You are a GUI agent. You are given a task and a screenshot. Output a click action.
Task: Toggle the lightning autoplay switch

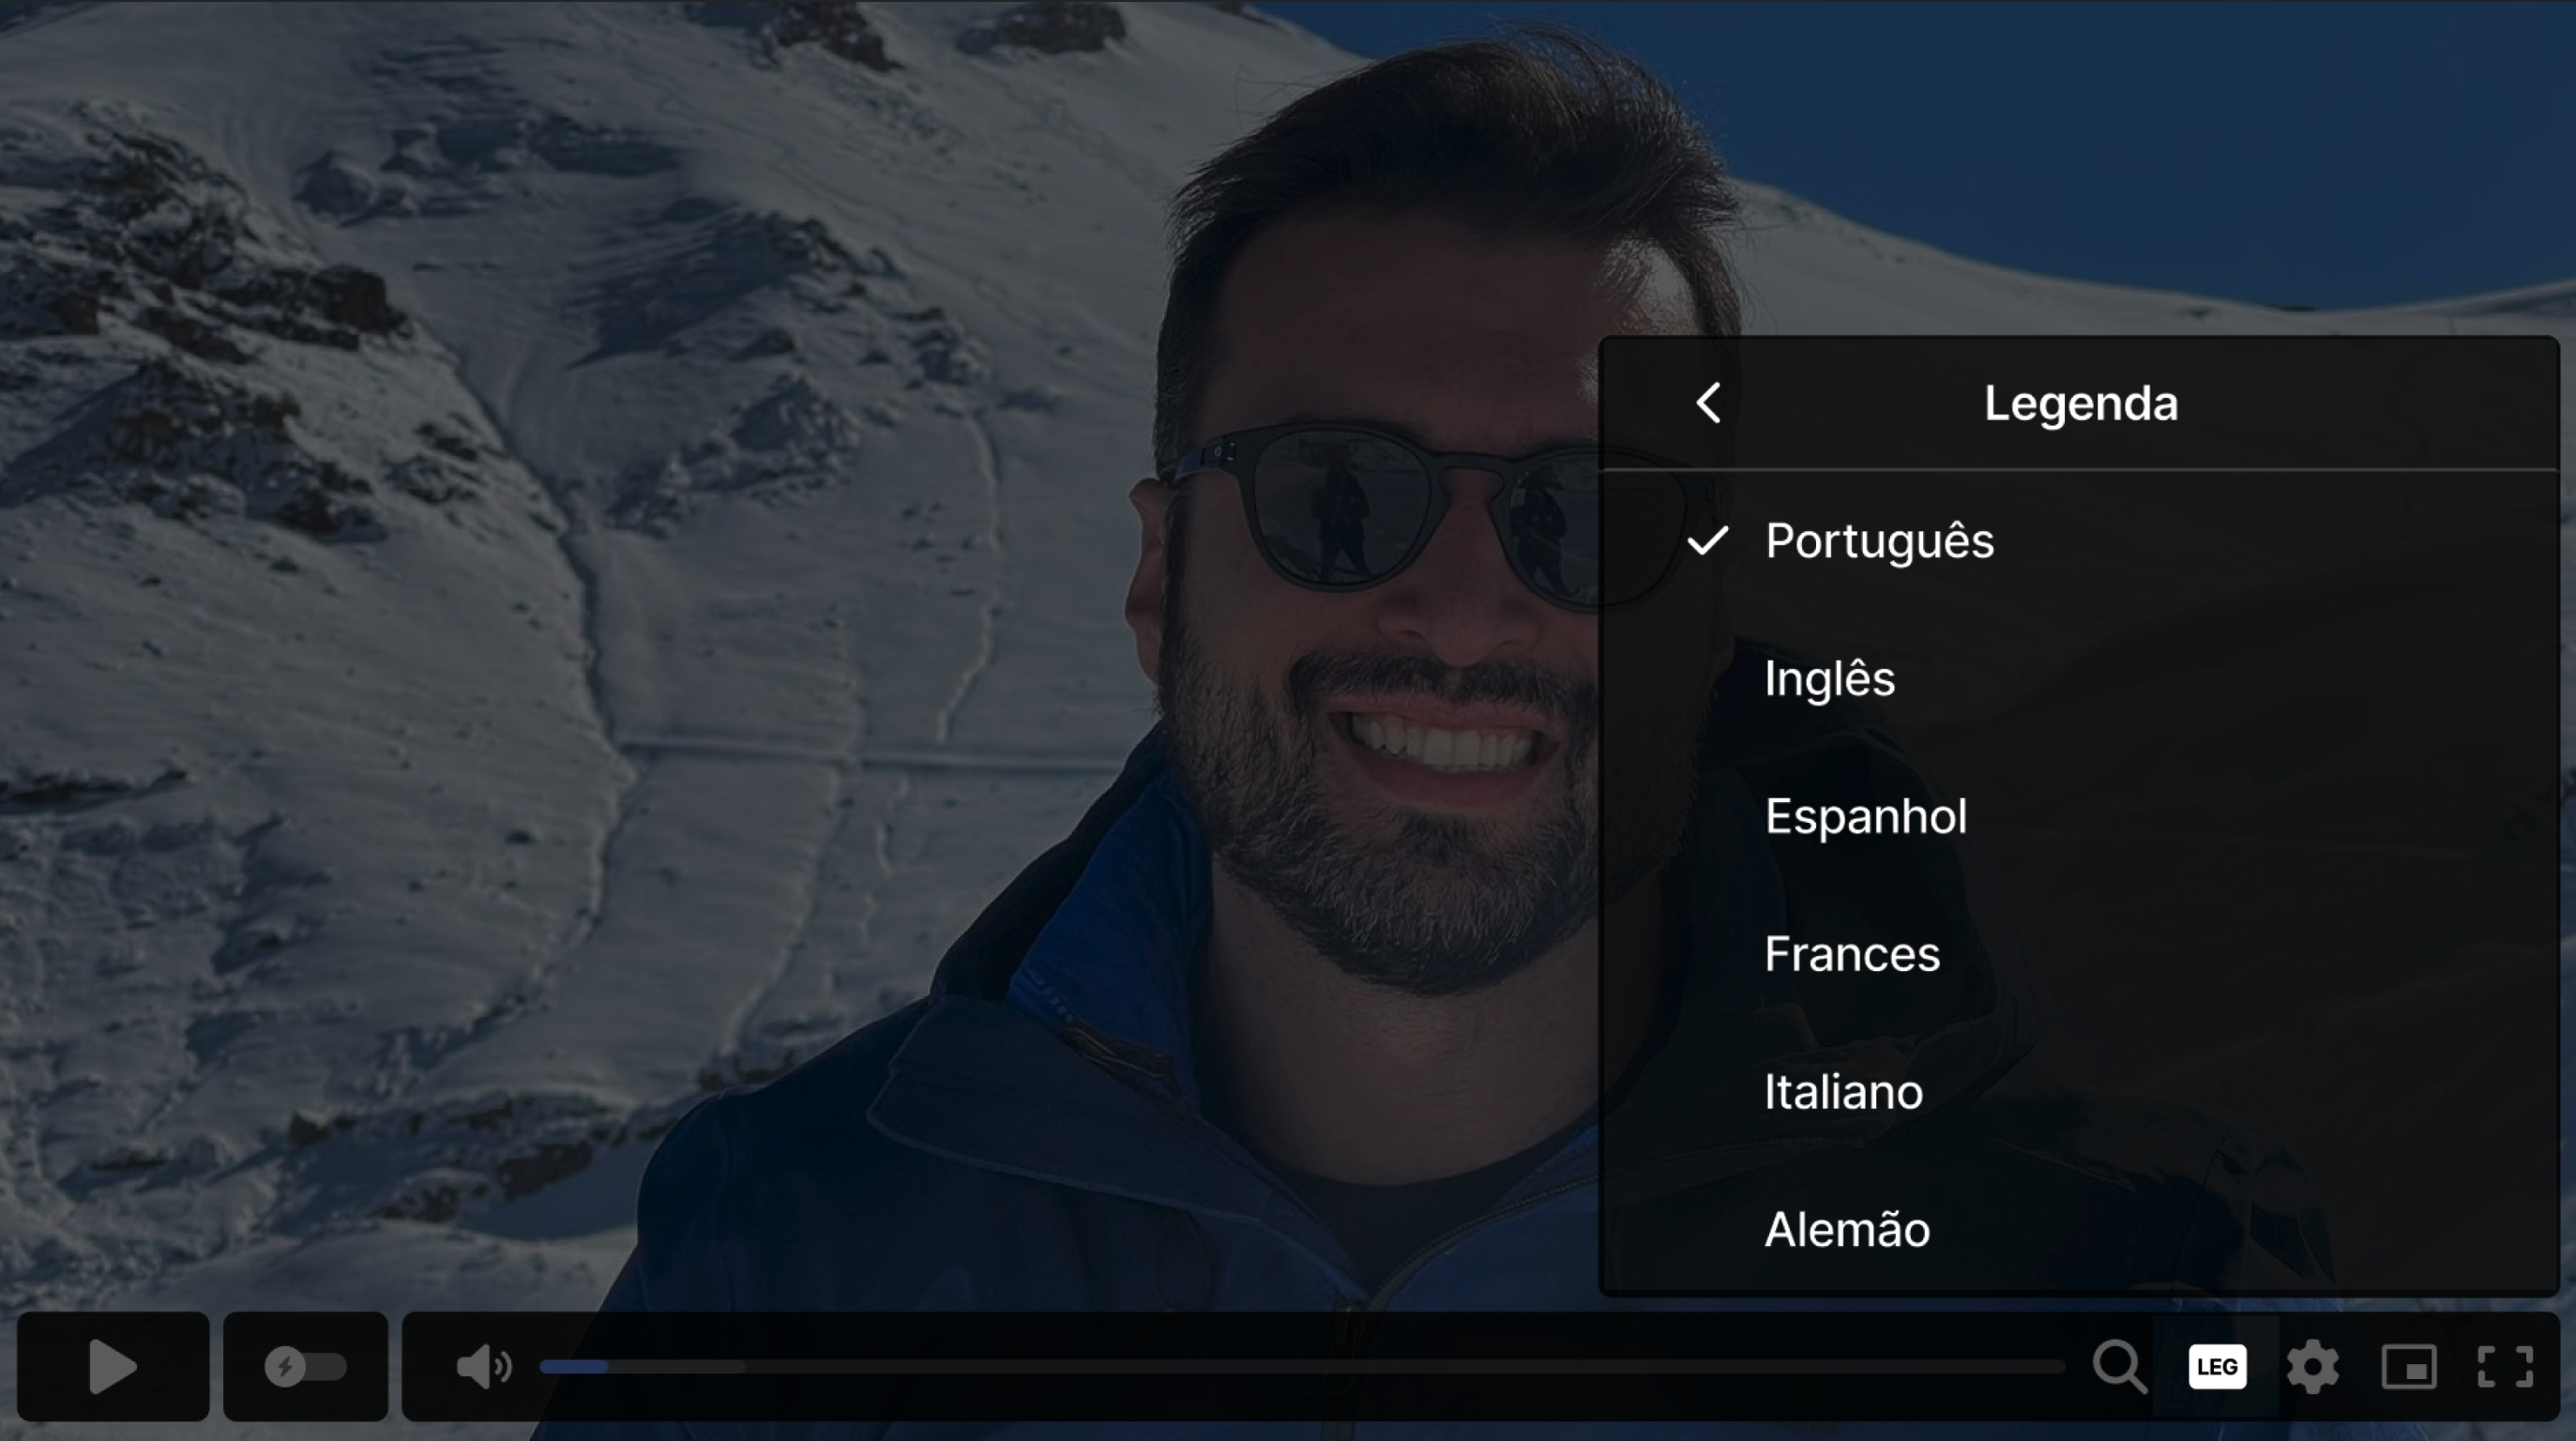pos(305,1366)
